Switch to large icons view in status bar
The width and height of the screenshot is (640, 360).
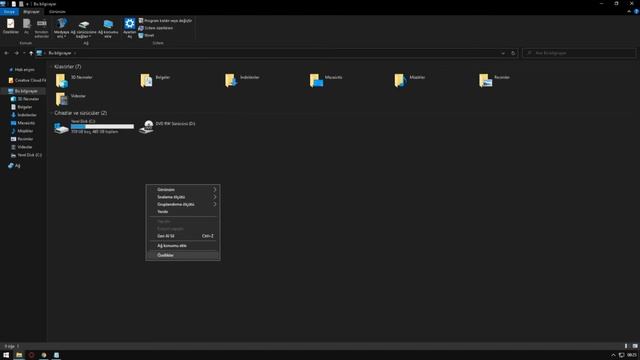tap(635, 346)
